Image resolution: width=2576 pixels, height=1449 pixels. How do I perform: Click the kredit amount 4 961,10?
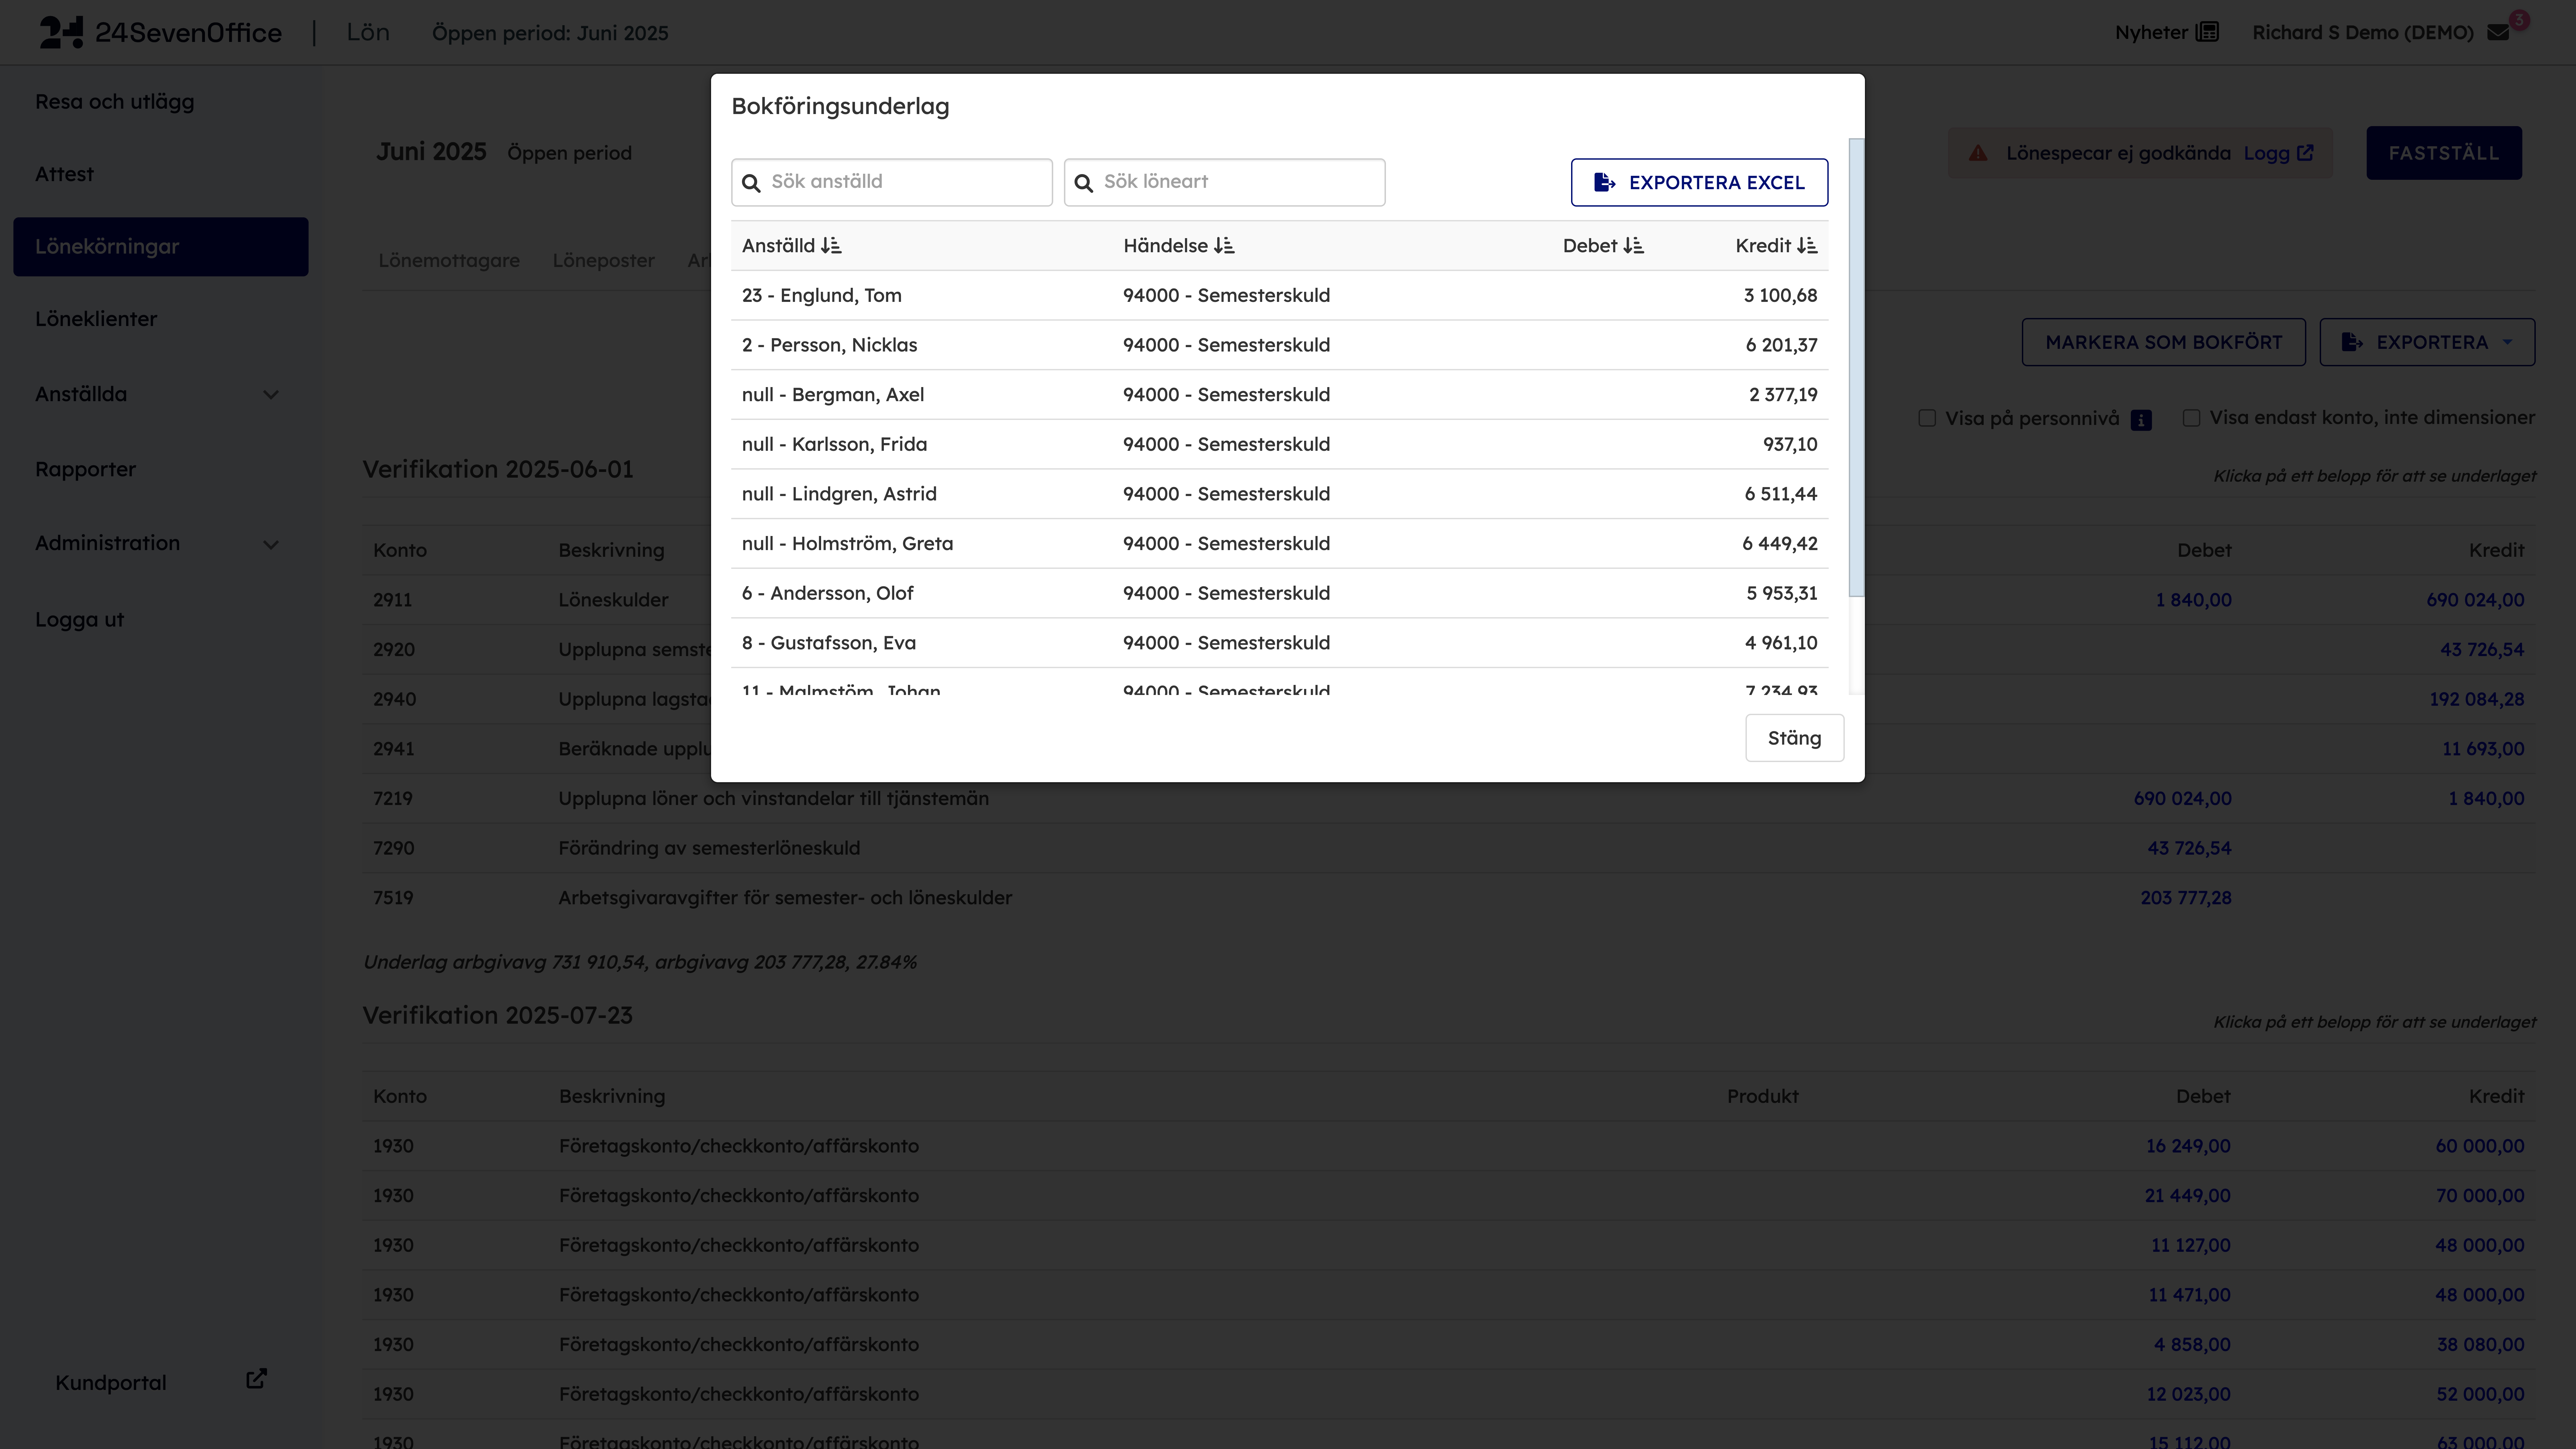click(x=1781, y=643)
